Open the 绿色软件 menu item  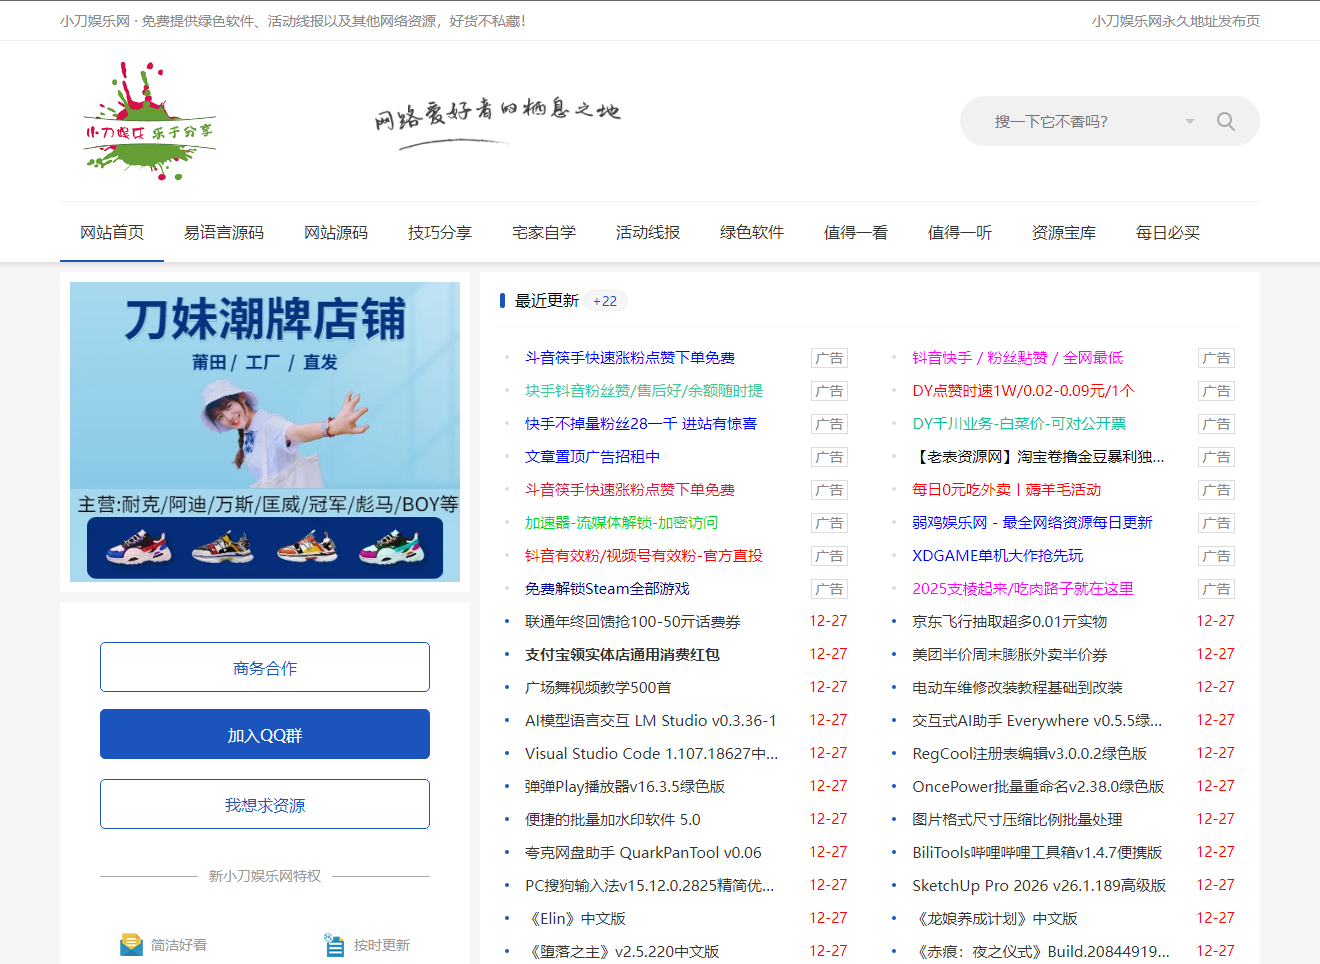(x=751, y=232)
